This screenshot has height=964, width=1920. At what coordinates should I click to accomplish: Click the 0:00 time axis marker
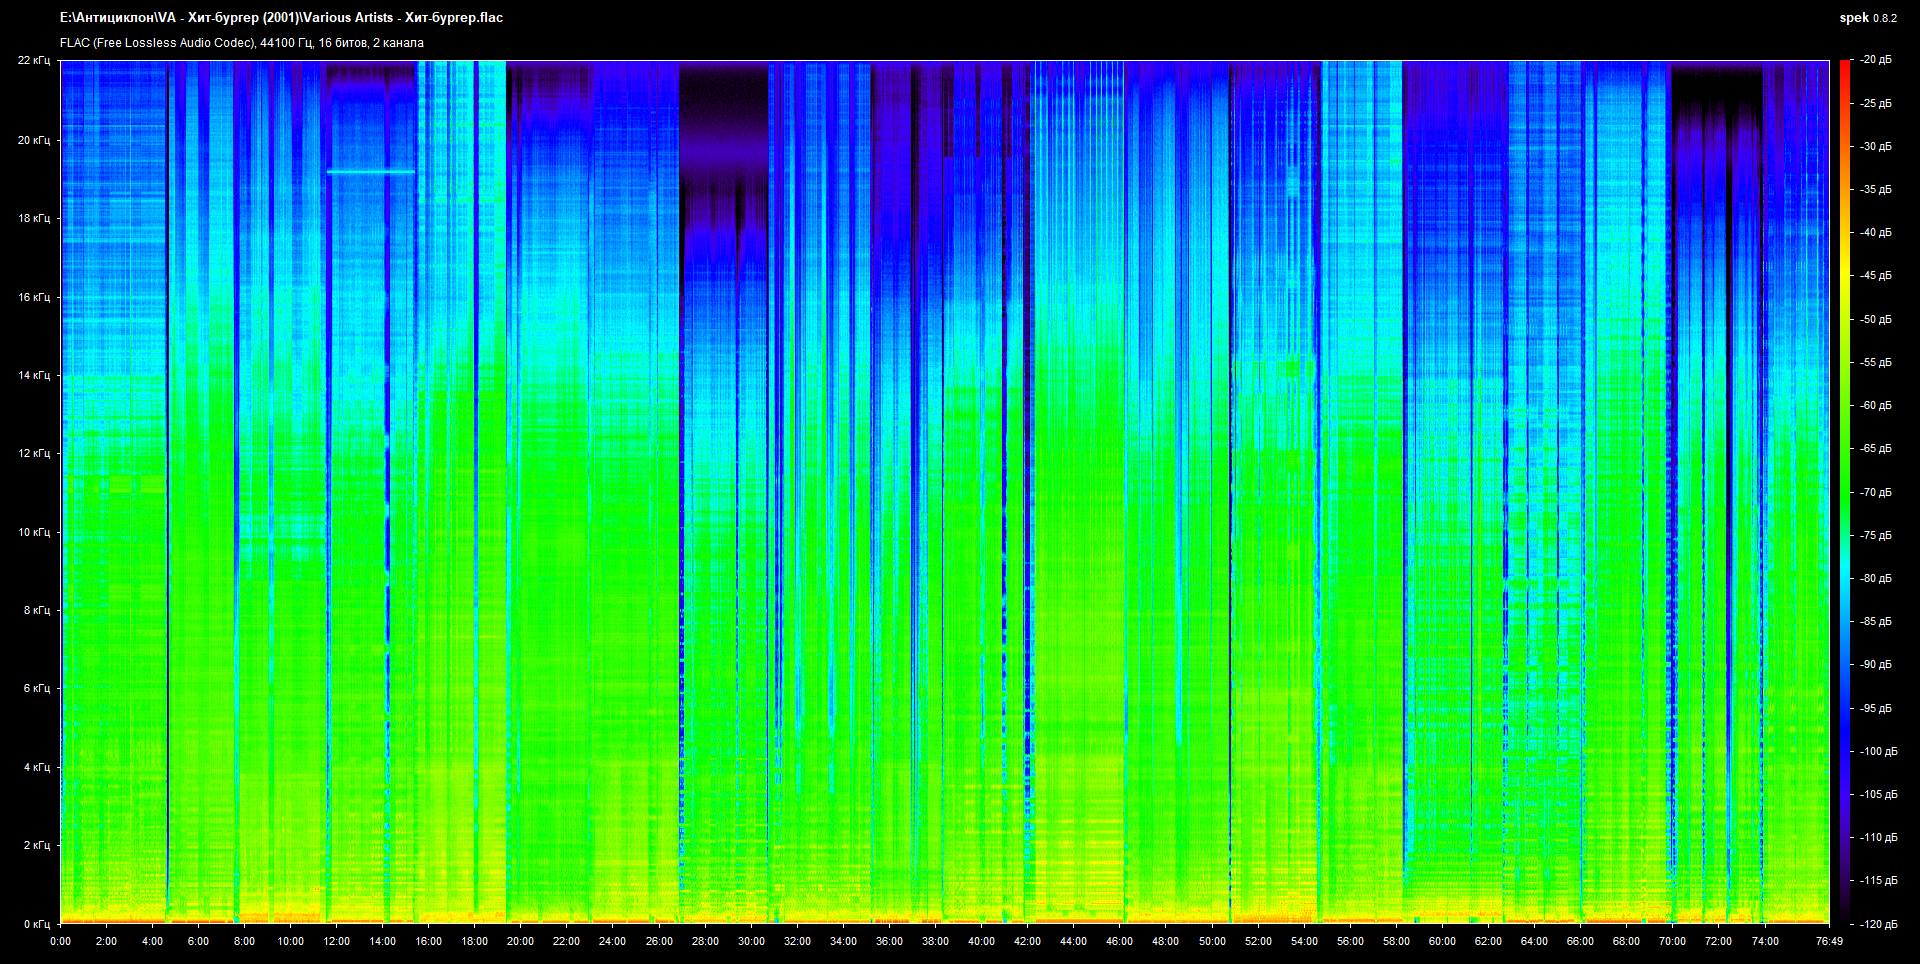60,941
